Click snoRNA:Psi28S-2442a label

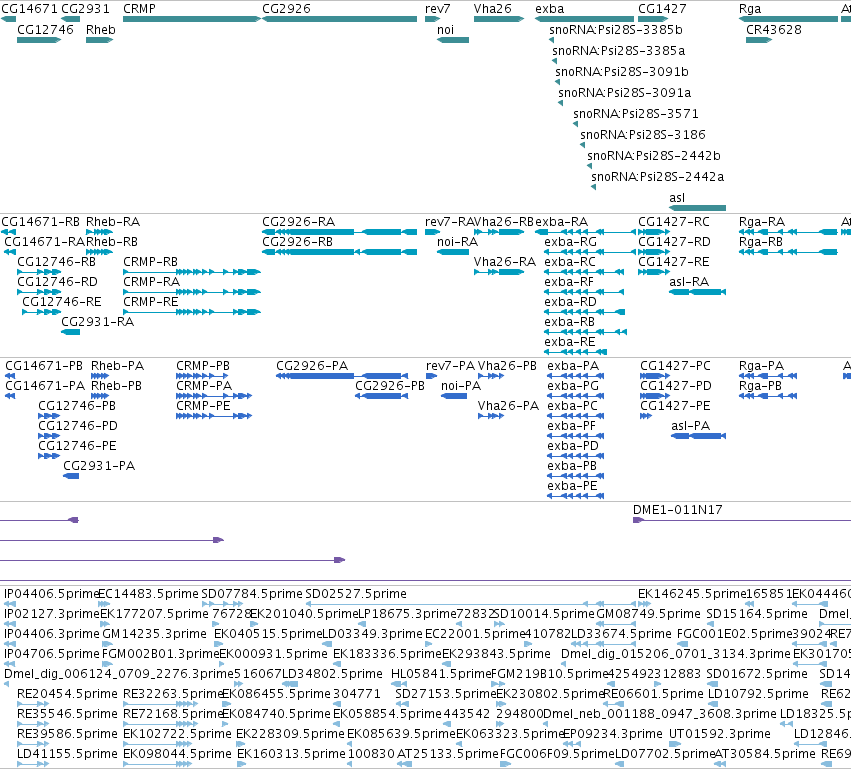click(x=658, y=177)
